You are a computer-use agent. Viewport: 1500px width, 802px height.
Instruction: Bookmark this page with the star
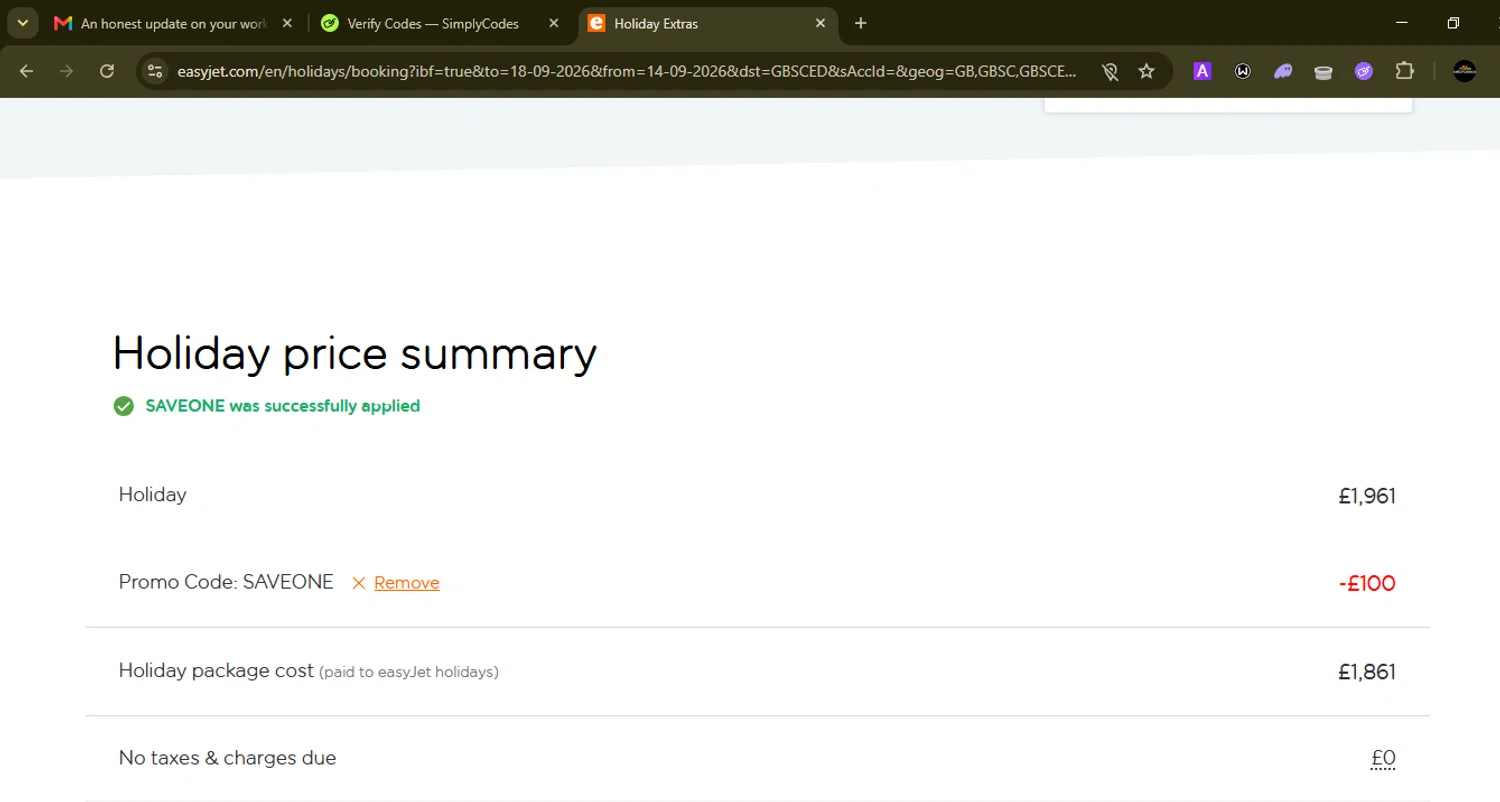click(x=1147, y=71)
